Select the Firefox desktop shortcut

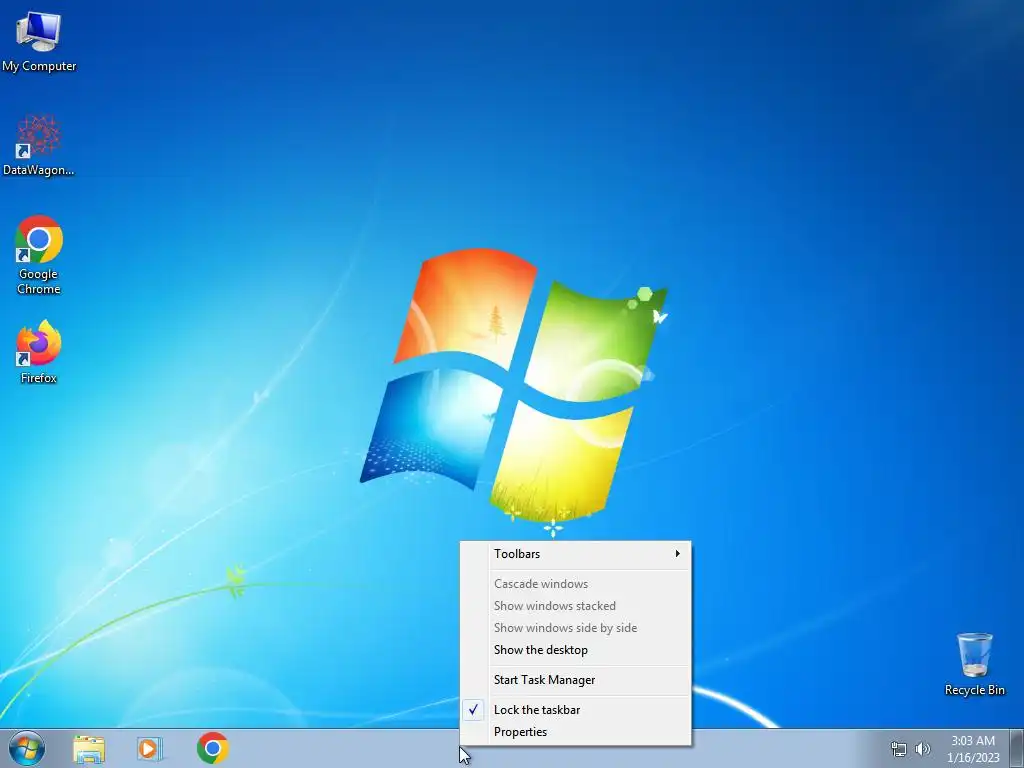click(x=39, y=352)
